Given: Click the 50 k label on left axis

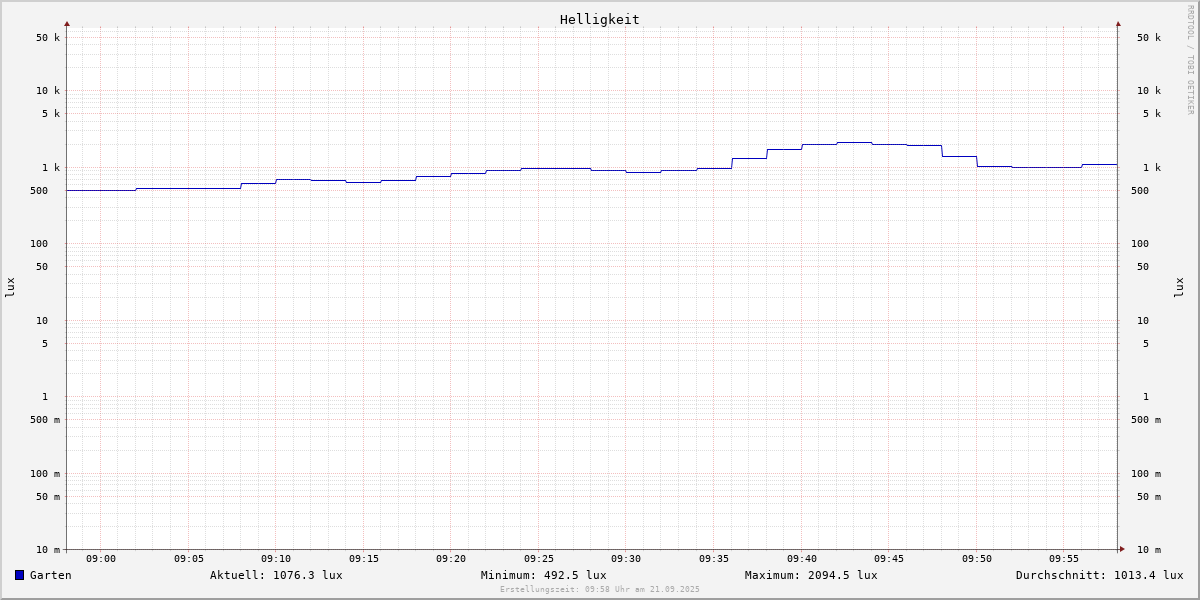Looking at the screenshot, I should [48, 38].
